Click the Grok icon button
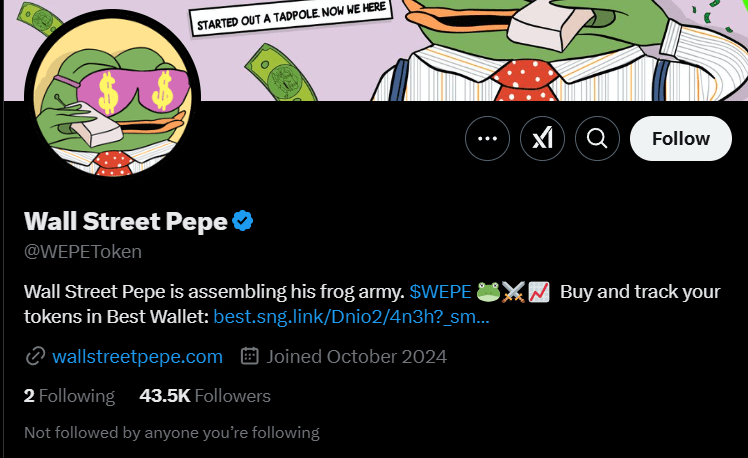 click(543, 139)
